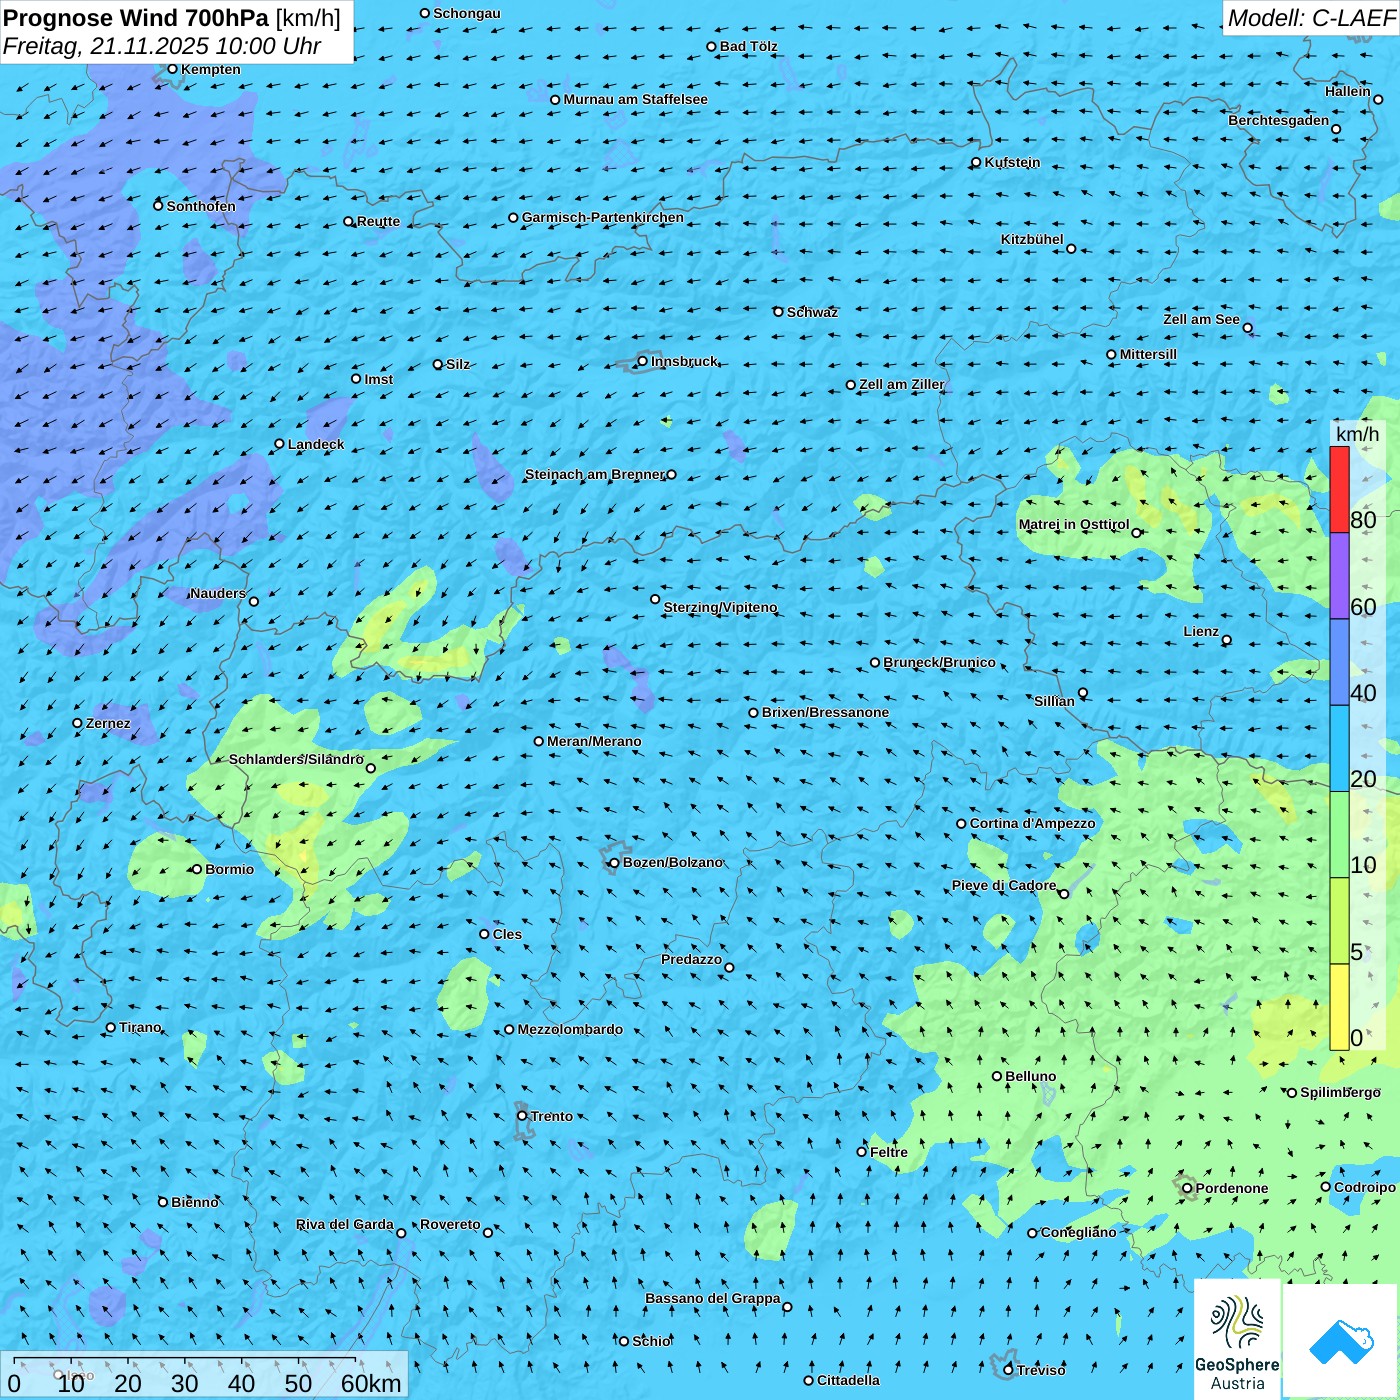
Task: Click the 'Conegliano' label
Action: click(1078, 1232)
